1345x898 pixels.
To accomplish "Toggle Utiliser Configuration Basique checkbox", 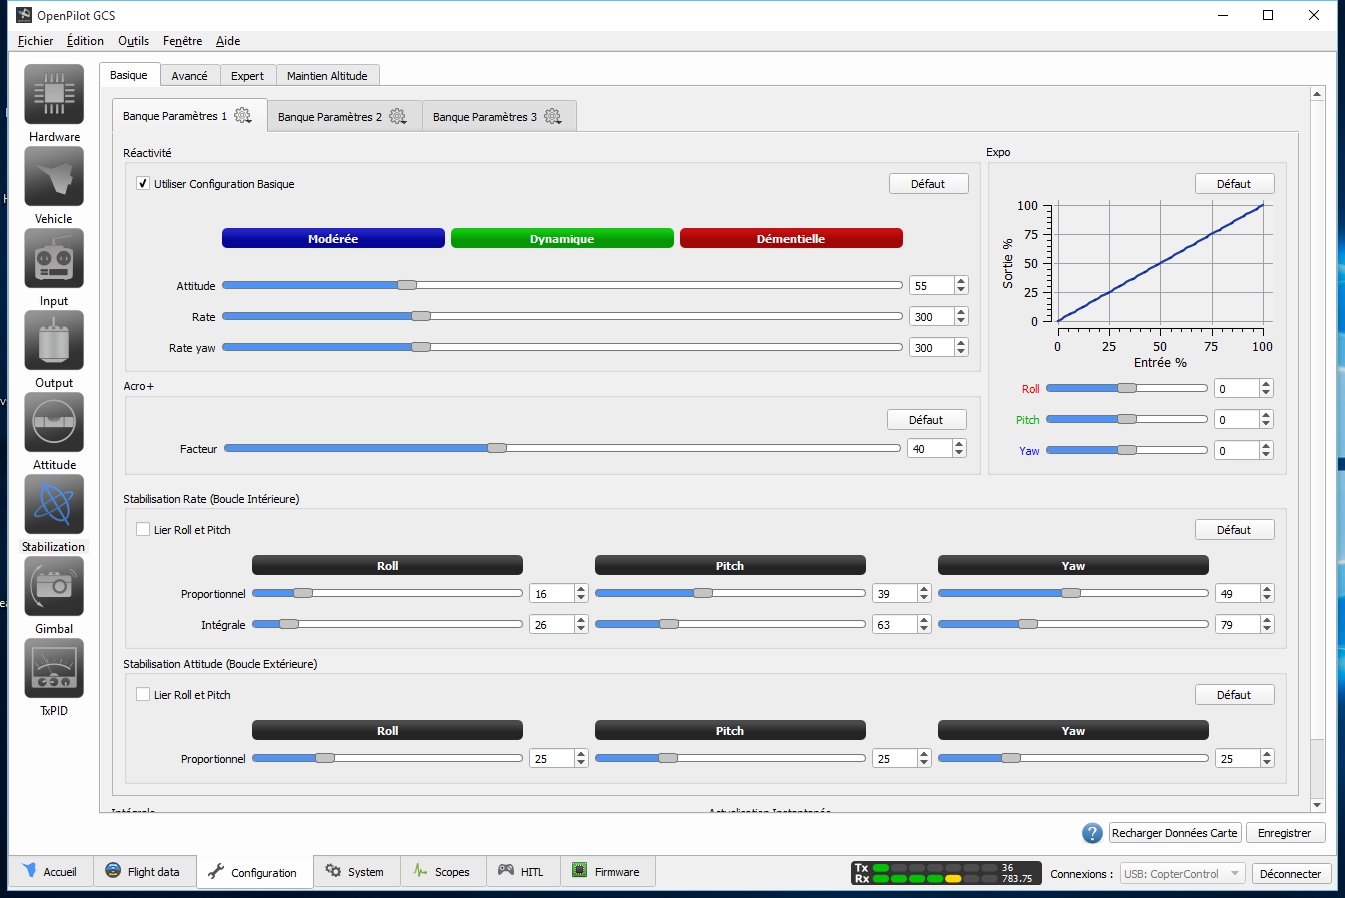I will (143, 184).
